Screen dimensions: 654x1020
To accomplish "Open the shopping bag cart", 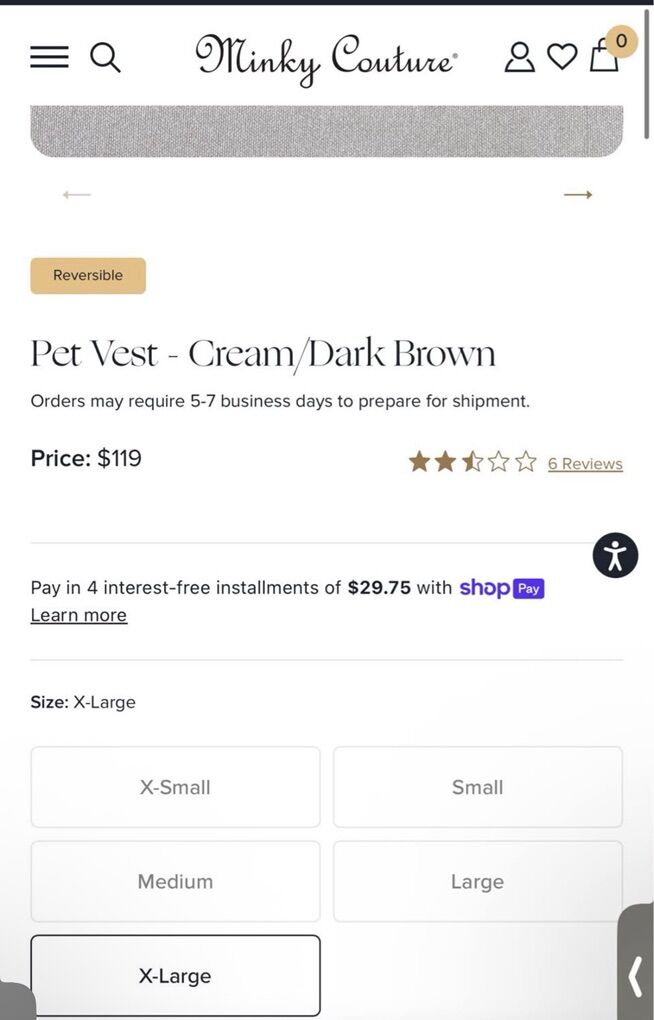I will point(605,55).
